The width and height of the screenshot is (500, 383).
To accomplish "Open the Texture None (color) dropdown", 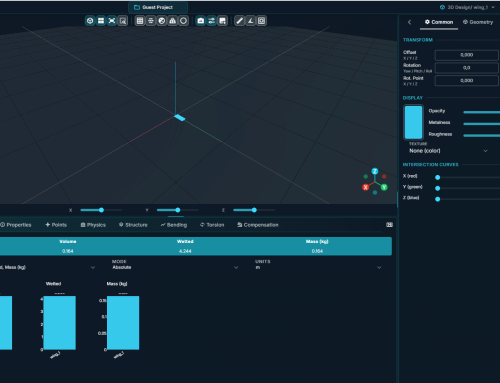I will tap(448, 151).
